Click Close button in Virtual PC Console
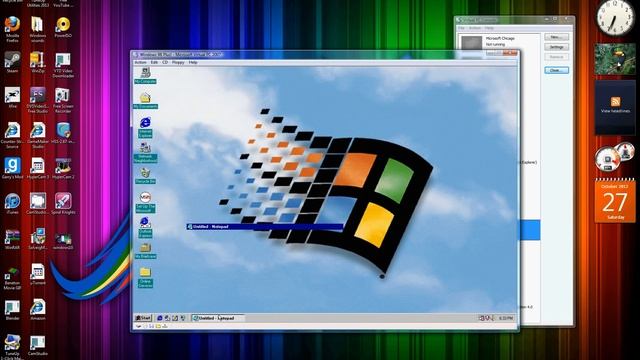Screen dimensions: 640x360 coord(556,71)
